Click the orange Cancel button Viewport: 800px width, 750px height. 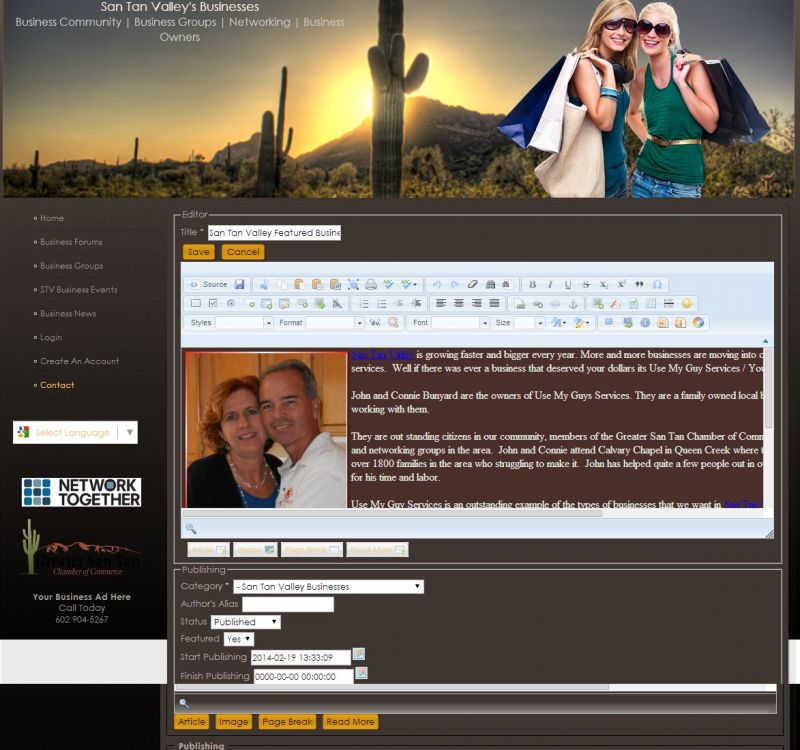pyautogui.click(x=243, y=252)
